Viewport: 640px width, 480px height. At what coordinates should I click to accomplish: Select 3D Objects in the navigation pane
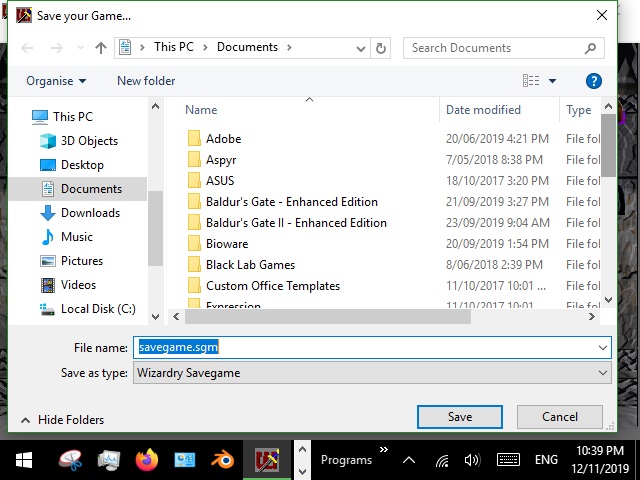pos(79,141)
